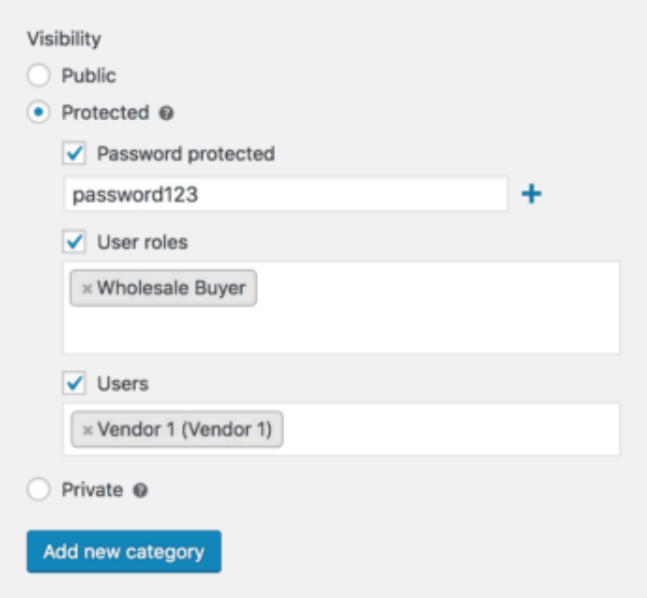Select the Protected visibility option

click(38, 113)
